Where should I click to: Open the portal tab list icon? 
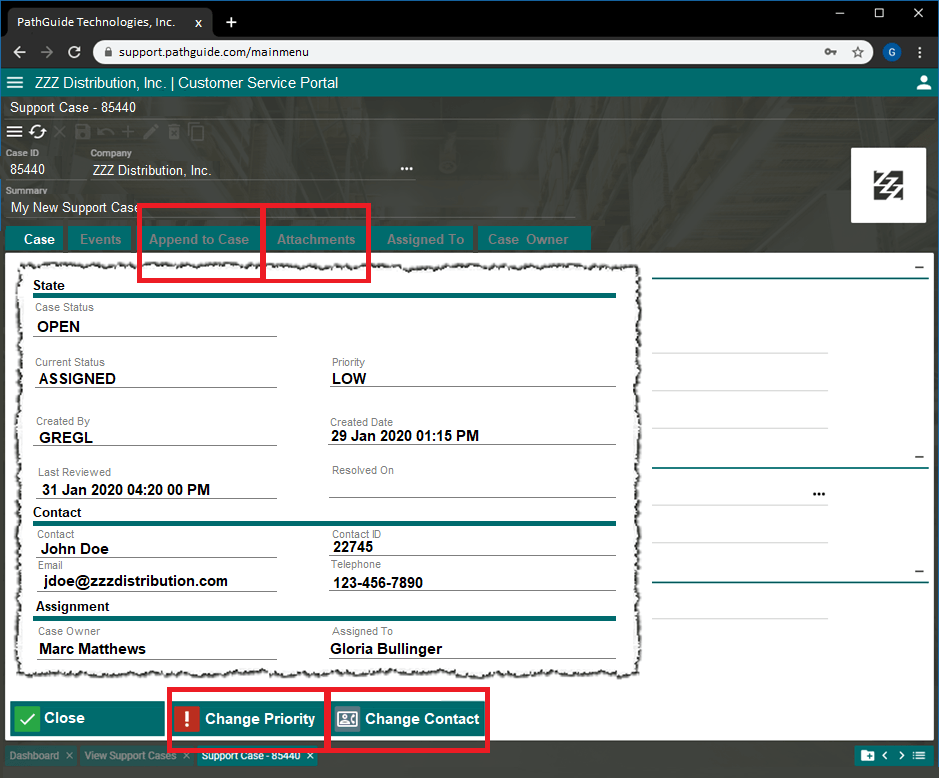point(919,755)
